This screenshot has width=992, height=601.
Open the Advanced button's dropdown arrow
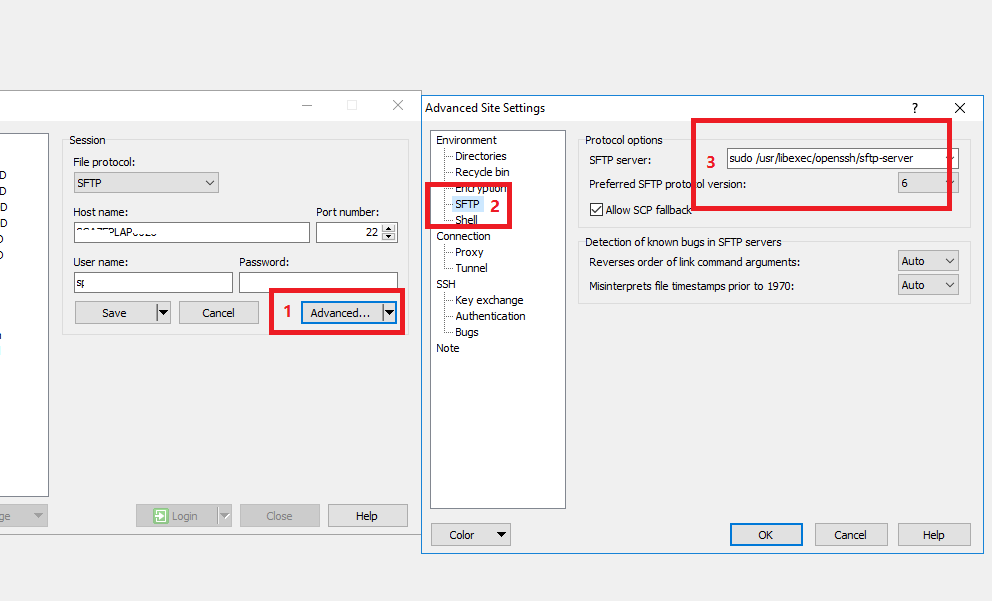point(389,312)
